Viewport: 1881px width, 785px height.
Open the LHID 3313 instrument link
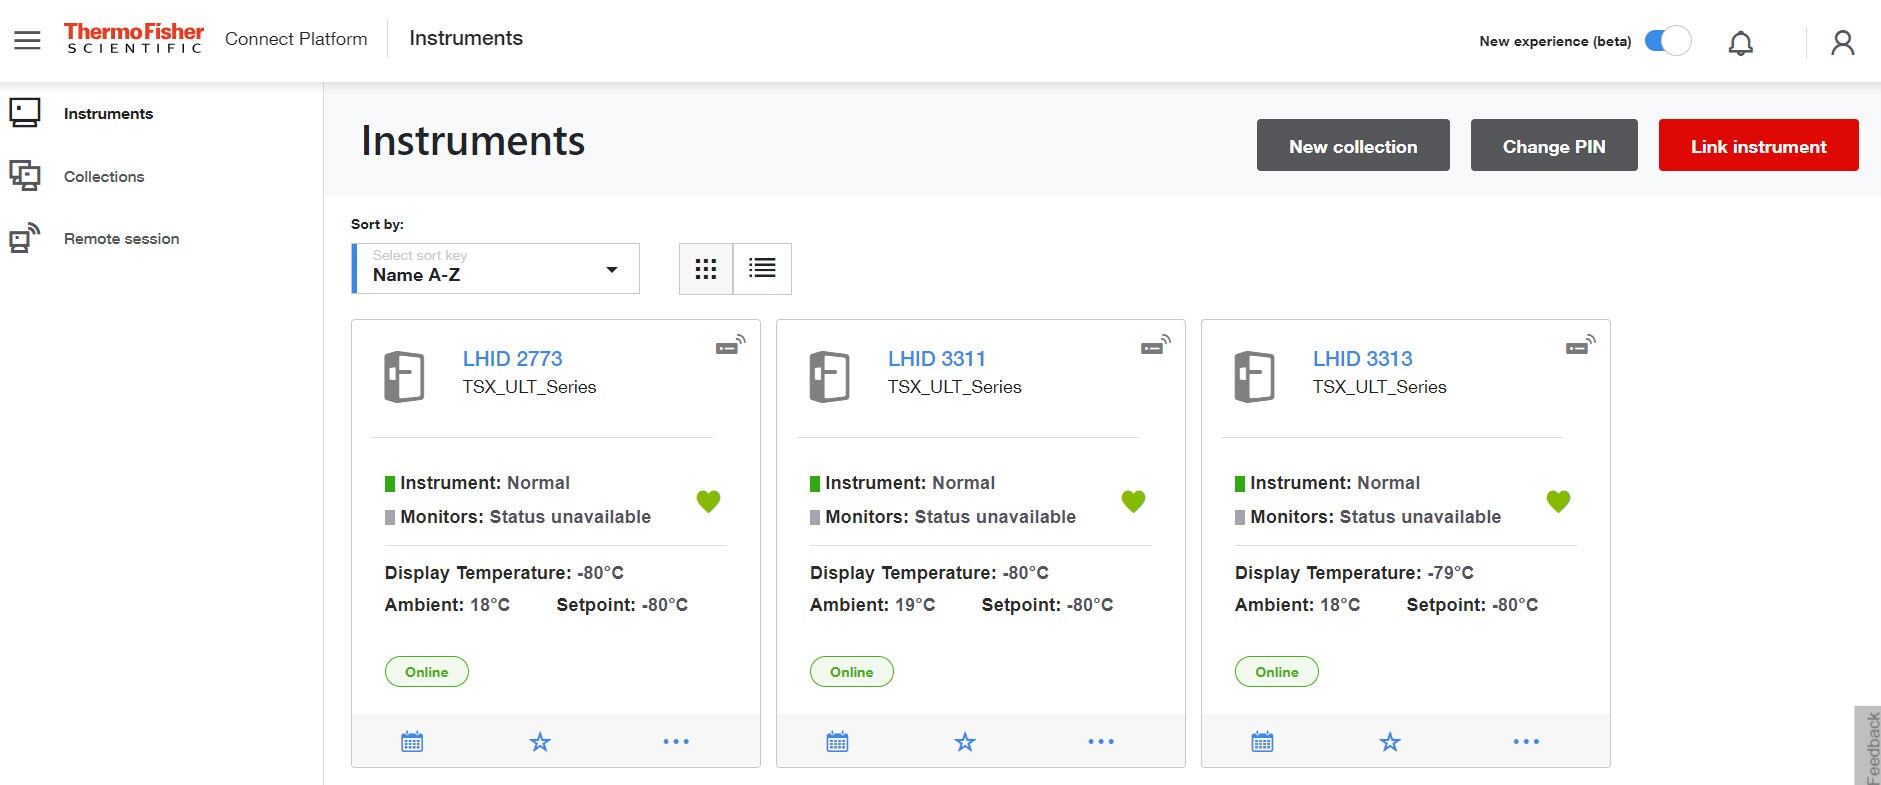(1362, 358)
